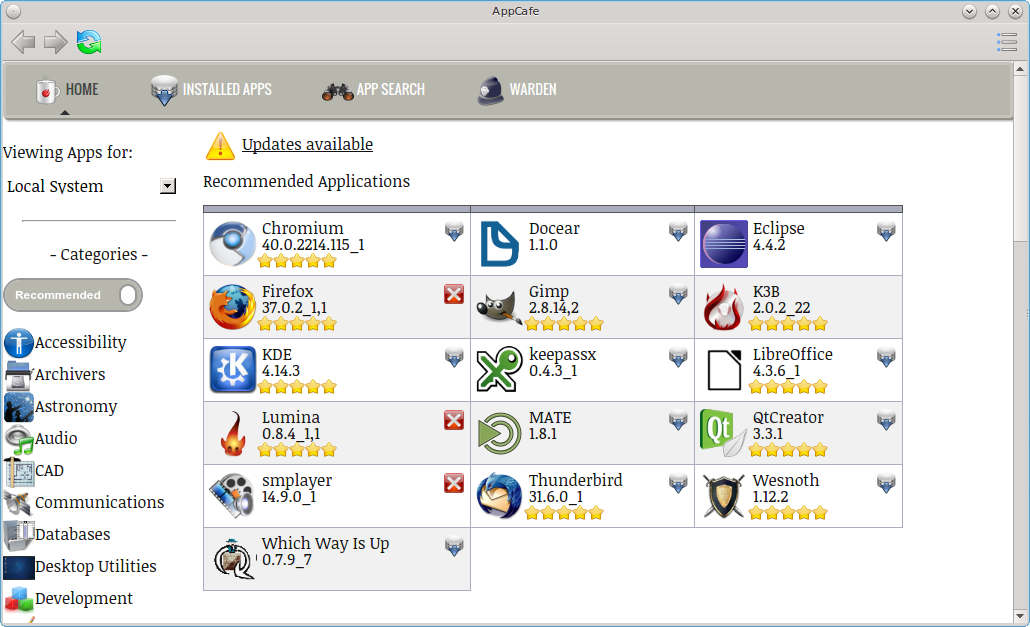Image resolution: width=1030 pixels, height=627 pixels.
Task: Open the Development category
Action: tap(83, 599)
